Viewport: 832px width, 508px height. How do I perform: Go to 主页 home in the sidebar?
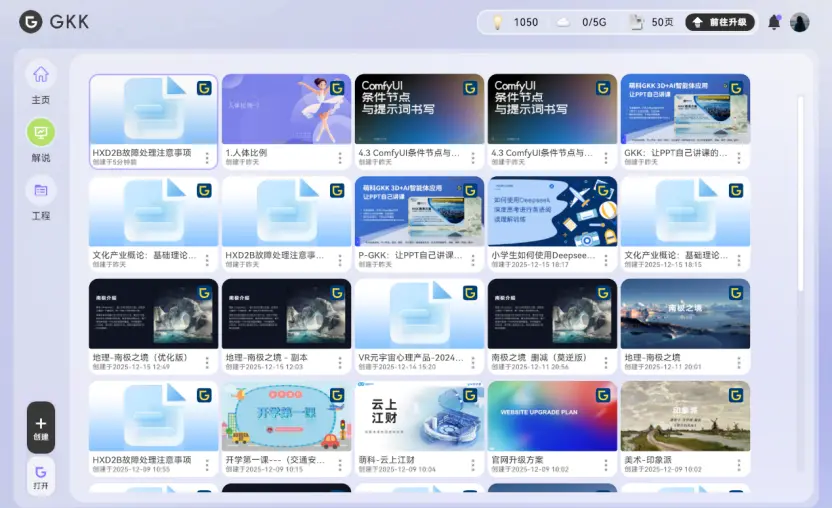(x=41, y=75)
